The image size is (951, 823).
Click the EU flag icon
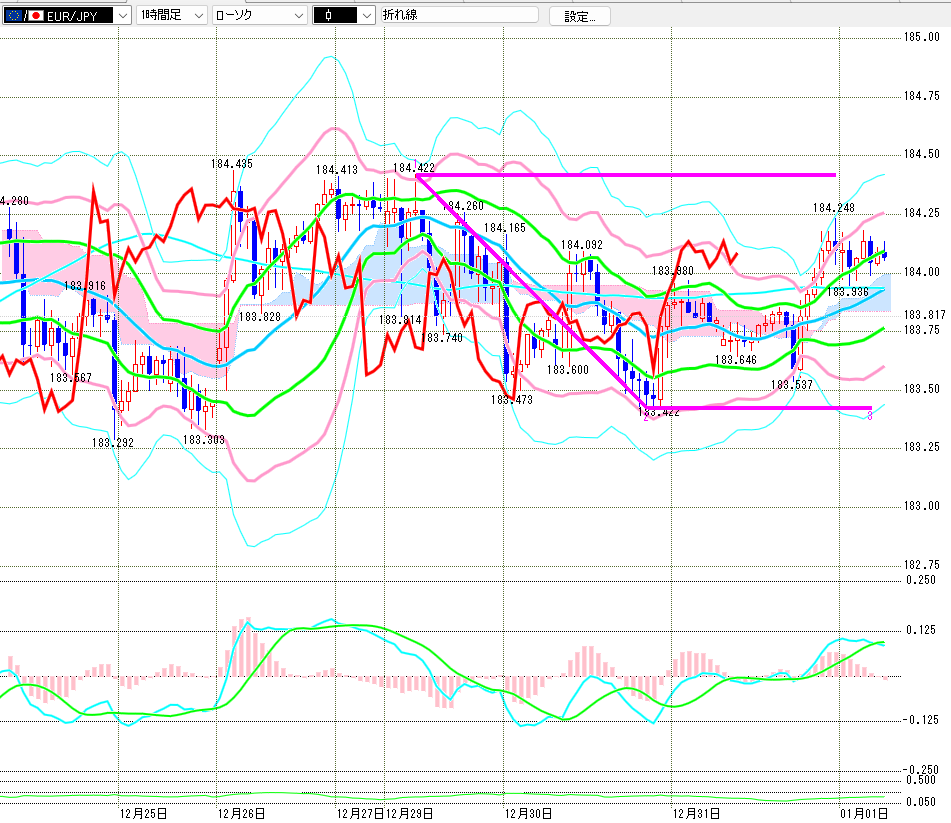tap(14, 16)
